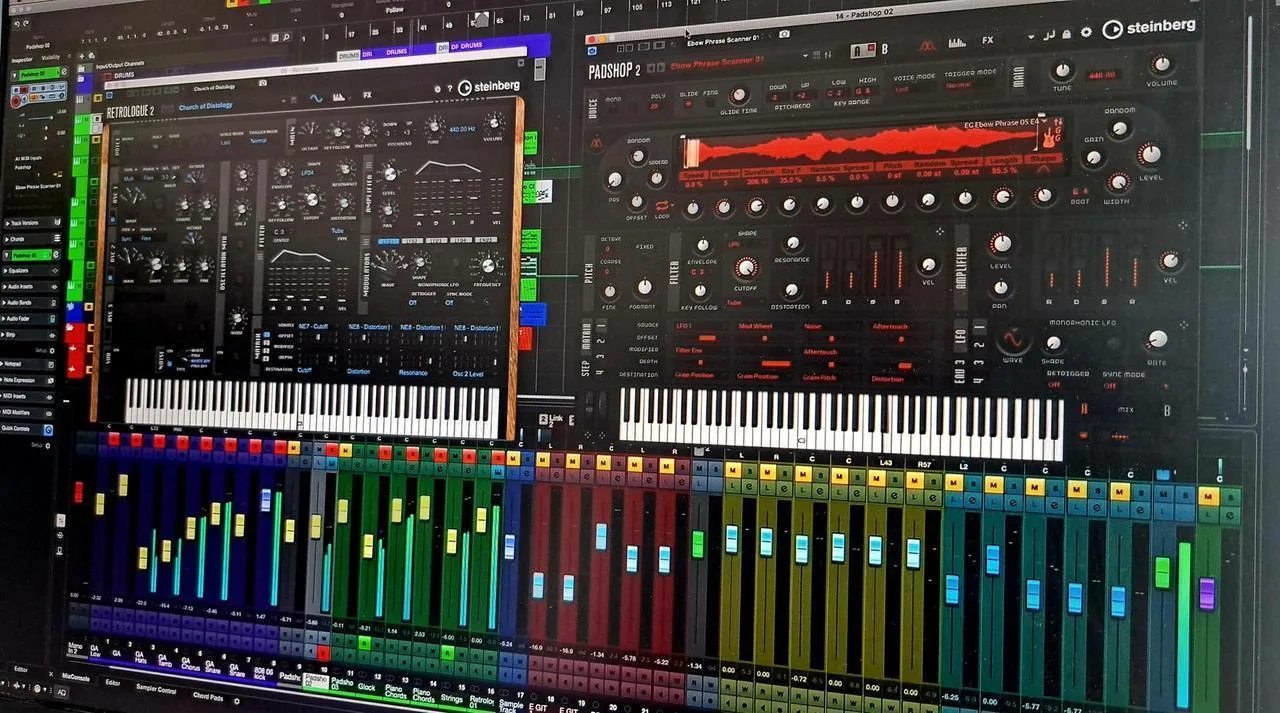Expand the Audio Sends inspector section

[29, 302]
